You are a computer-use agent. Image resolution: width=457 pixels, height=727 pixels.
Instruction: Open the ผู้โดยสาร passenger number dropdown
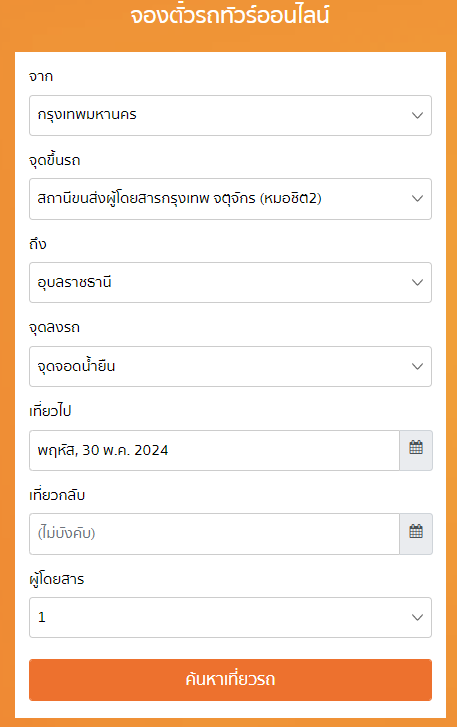(230, 618)
